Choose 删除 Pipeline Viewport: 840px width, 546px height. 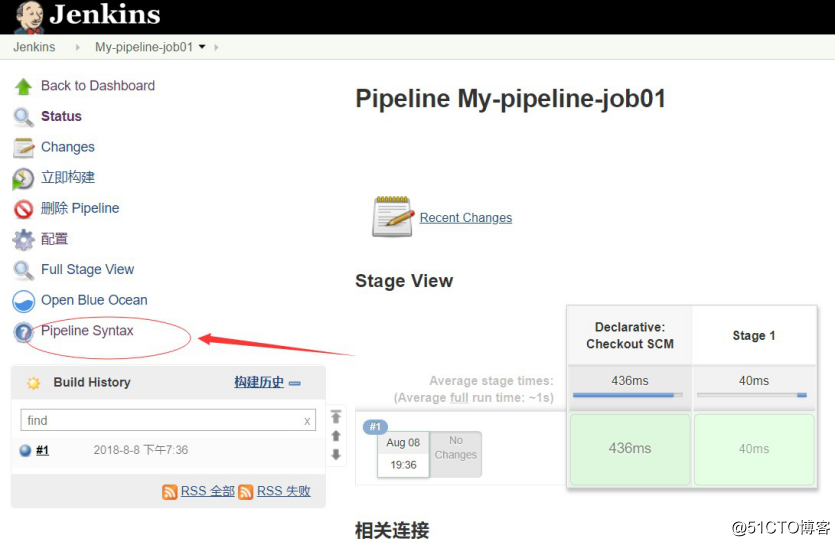pyautogui.click(x=80, y=208)
